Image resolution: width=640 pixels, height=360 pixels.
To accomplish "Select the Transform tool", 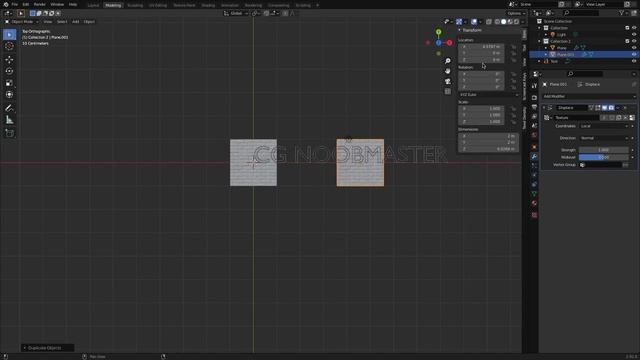I will (x=9, y=95).
